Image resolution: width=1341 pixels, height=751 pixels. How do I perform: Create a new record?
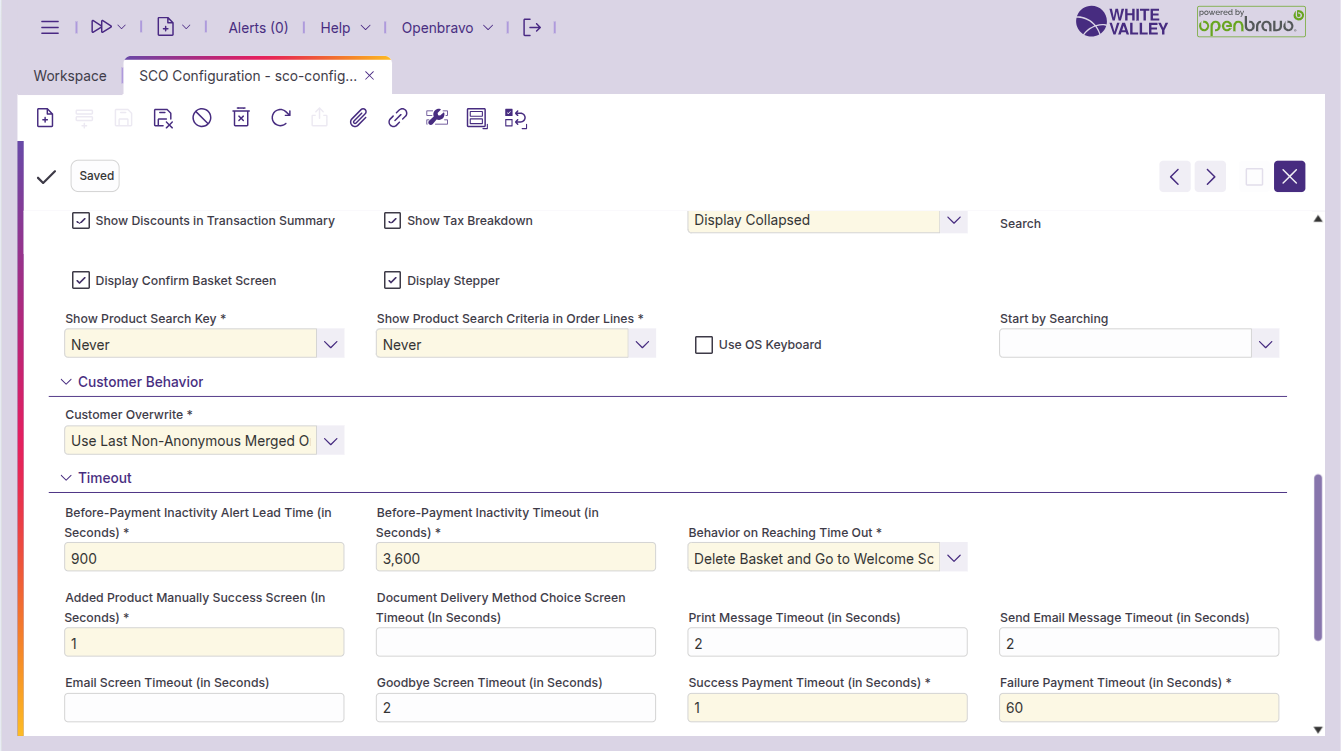[x=44, y=117]
